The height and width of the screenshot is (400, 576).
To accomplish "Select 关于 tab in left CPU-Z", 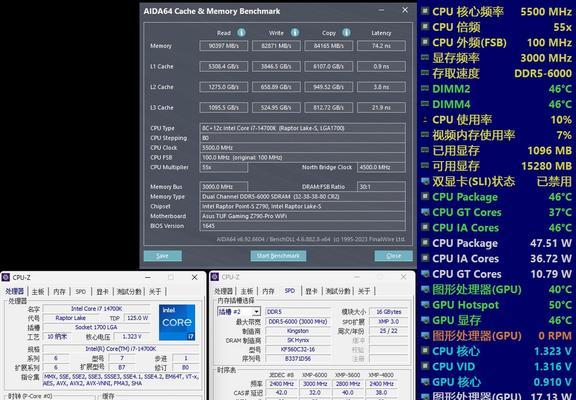I will [155, 292].
